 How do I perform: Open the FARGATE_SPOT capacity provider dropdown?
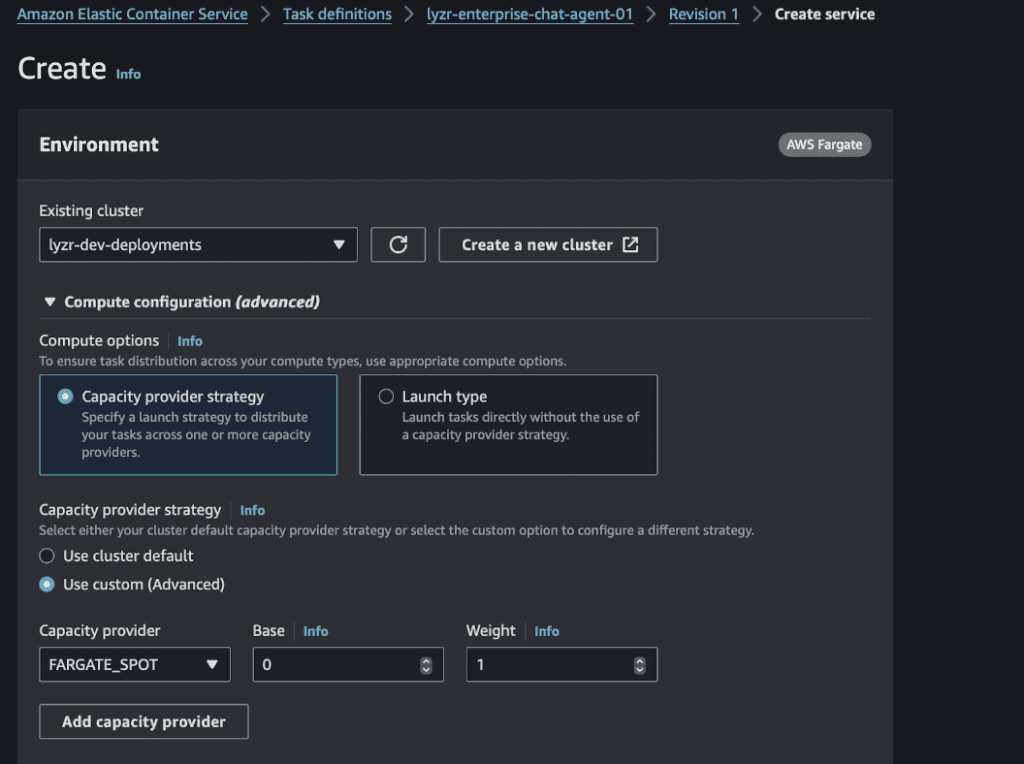(x=135, y=665)
